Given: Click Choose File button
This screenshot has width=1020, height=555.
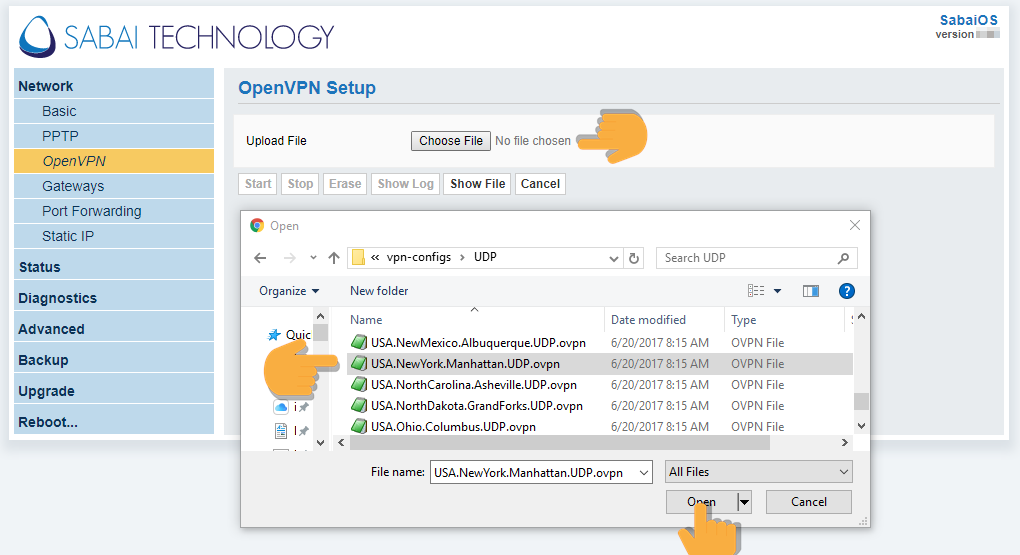Looking at the screenshot, I should [451, 141].
